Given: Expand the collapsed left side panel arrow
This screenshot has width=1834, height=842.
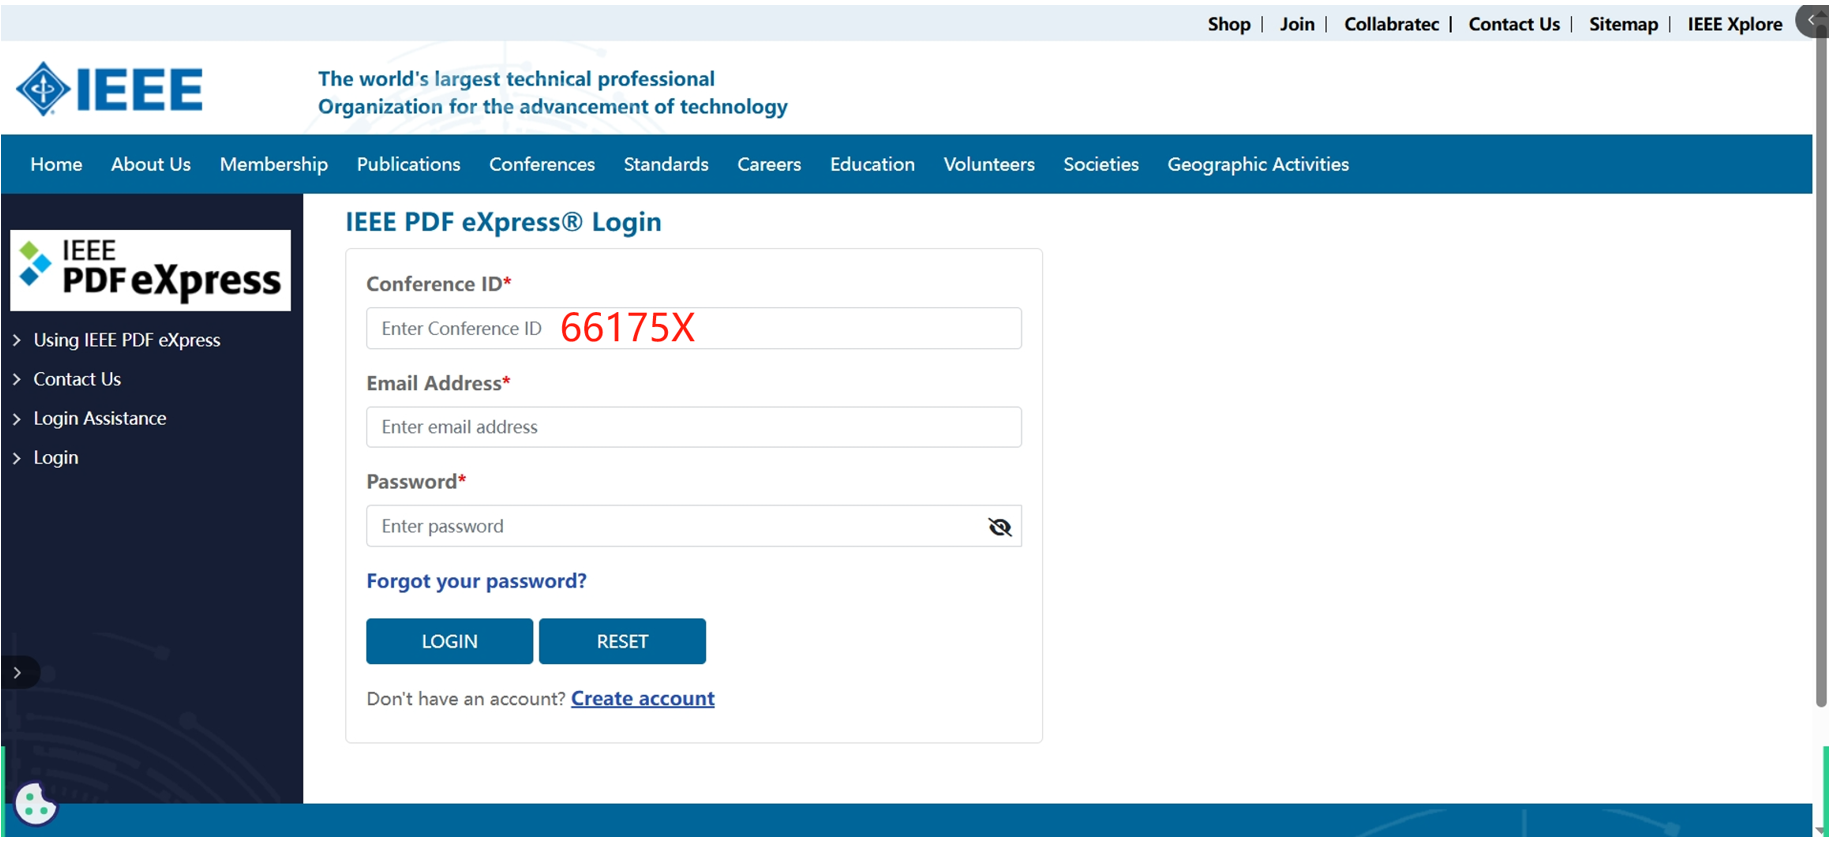Looking at the screenshot, I should coord(18,673).
